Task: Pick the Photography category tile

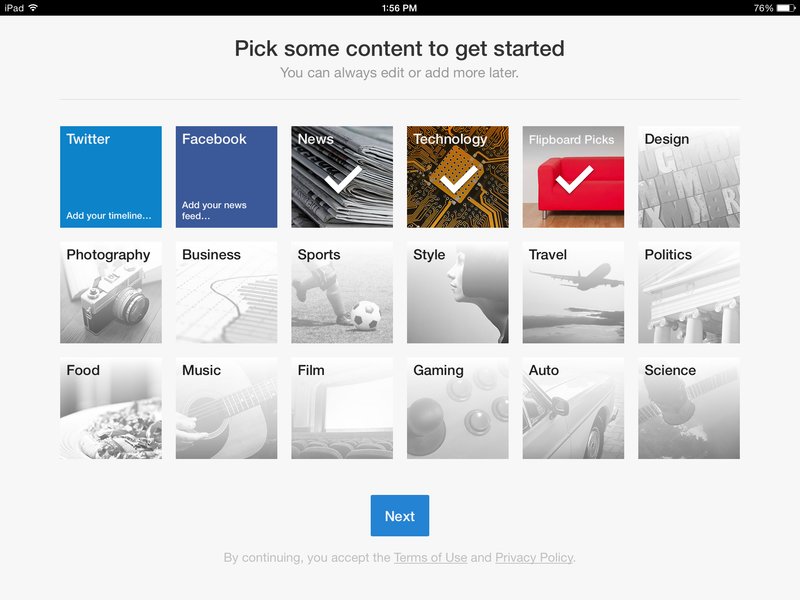Action: (111, 292)
